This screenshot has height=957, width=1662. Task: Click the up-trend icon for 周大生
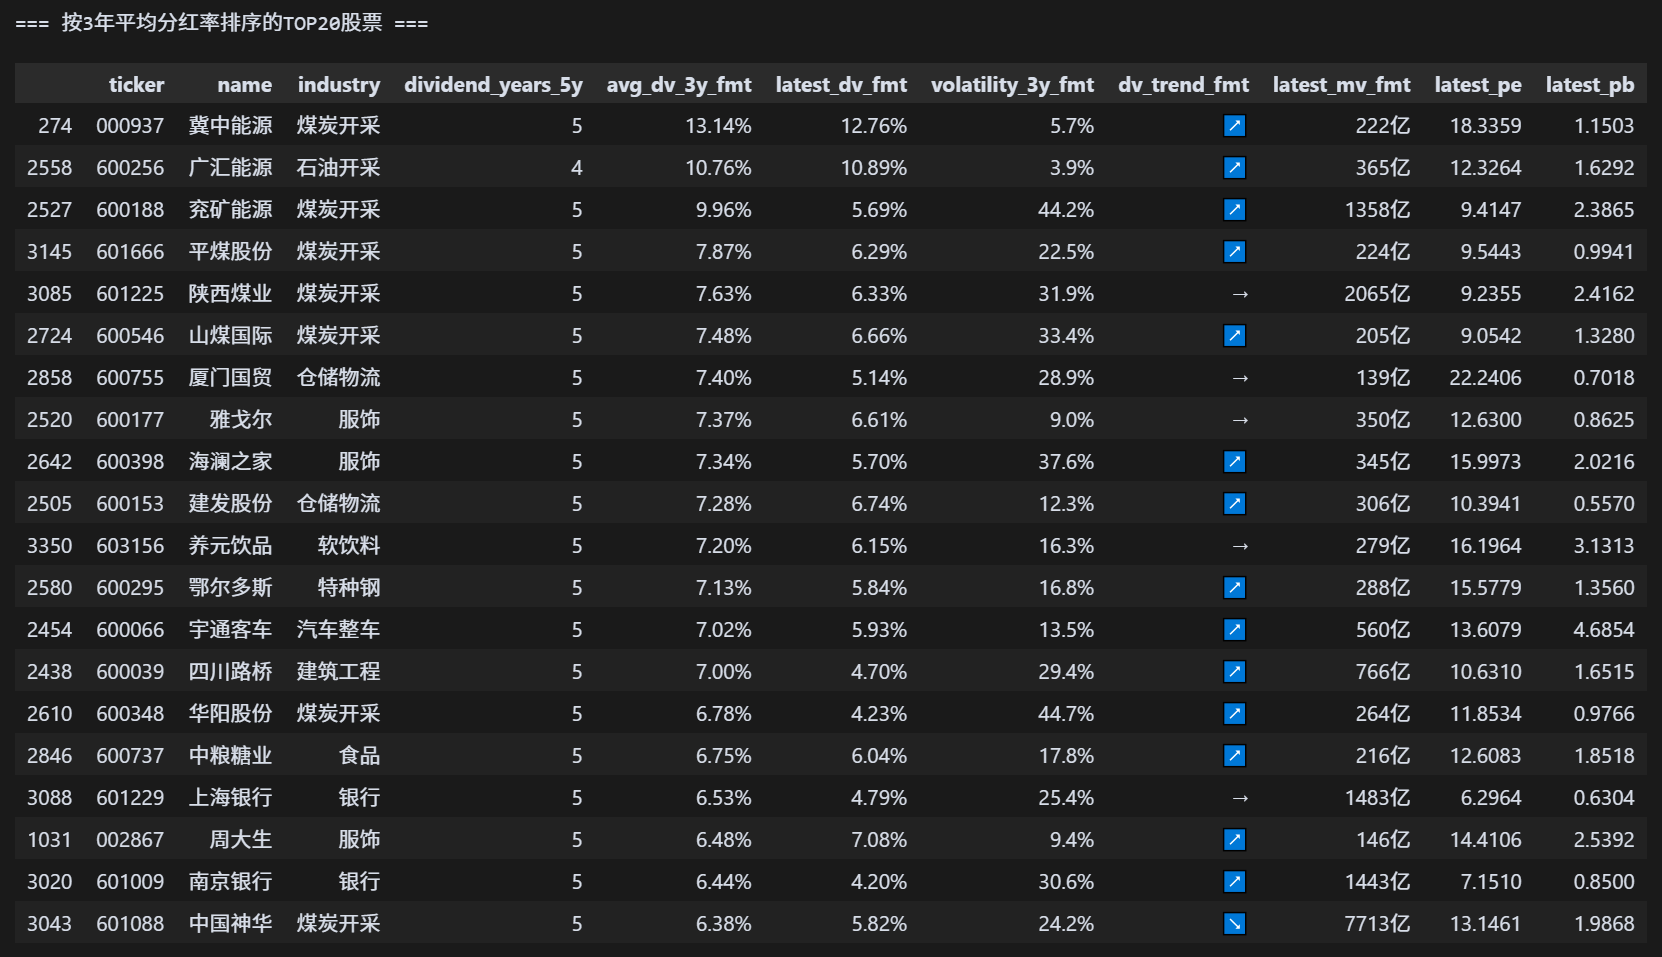pyautogui.click(x=1235, y=840)
